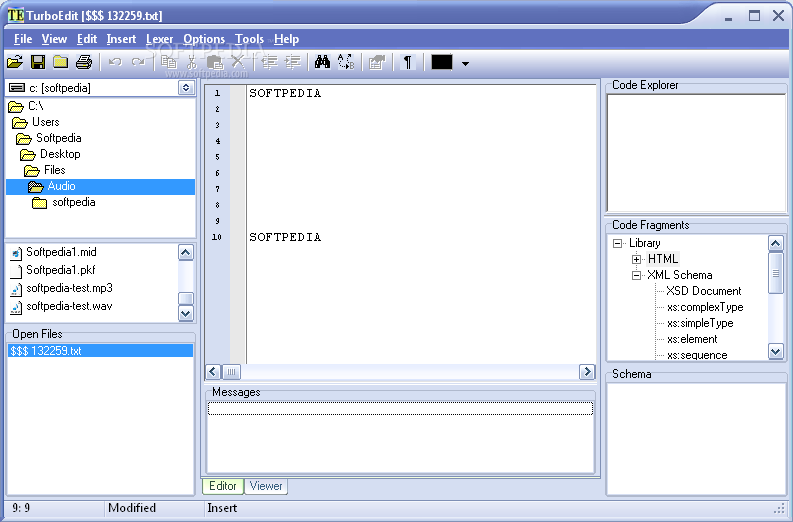Select XSD Document fragment
793x522 pixels.
coord(703,291)
